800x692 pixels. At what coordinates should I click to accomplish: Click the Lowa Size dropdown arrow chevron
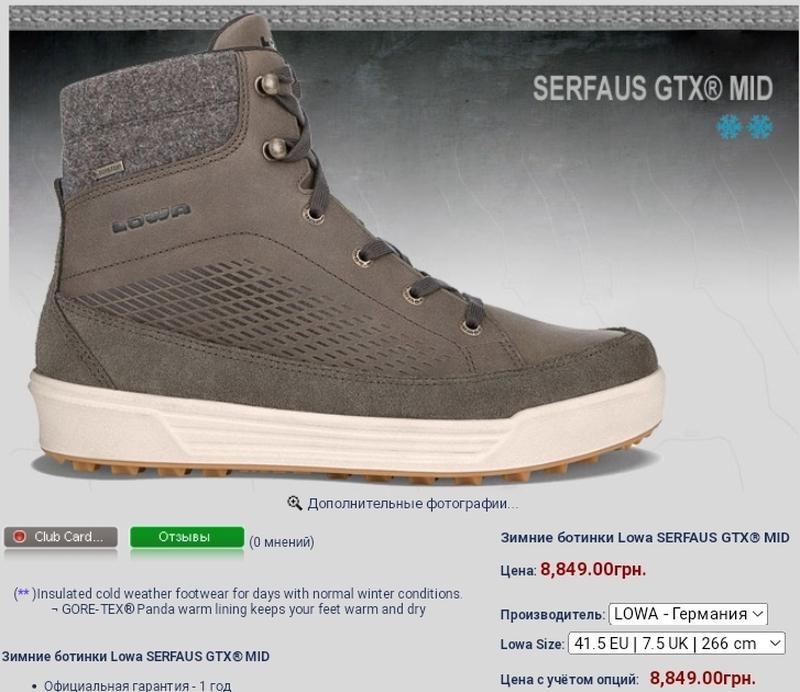point(775,643)
